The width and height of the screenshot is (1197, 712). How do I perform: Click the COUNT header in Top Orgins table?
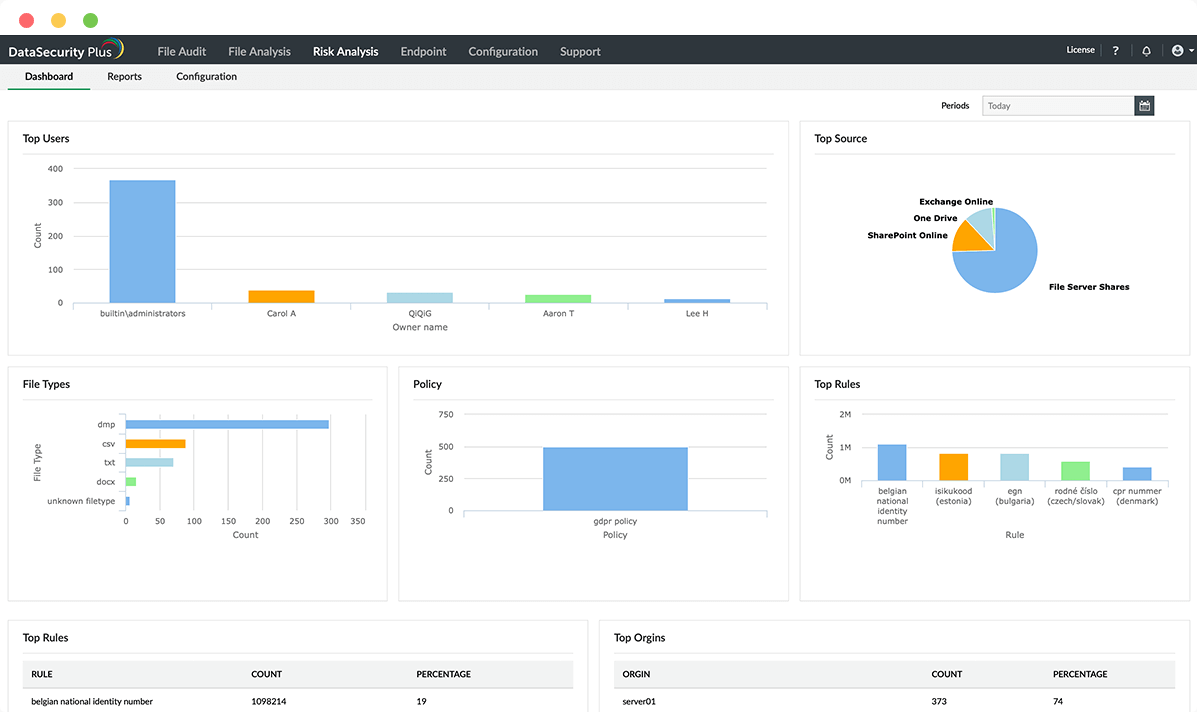947,674
